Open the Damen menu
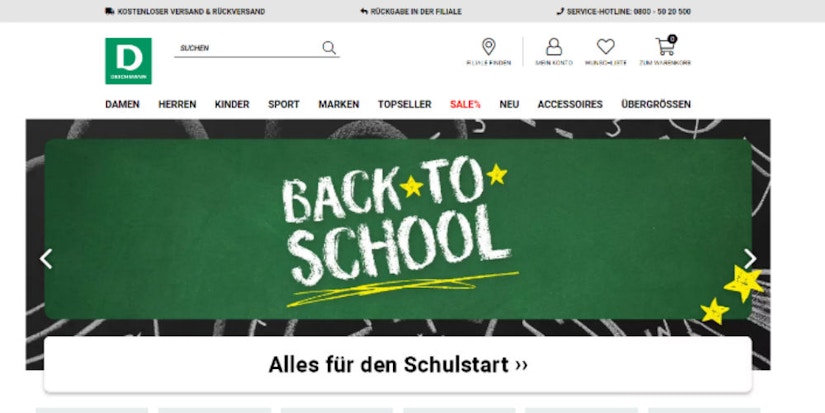 click(x=122, y=104)
